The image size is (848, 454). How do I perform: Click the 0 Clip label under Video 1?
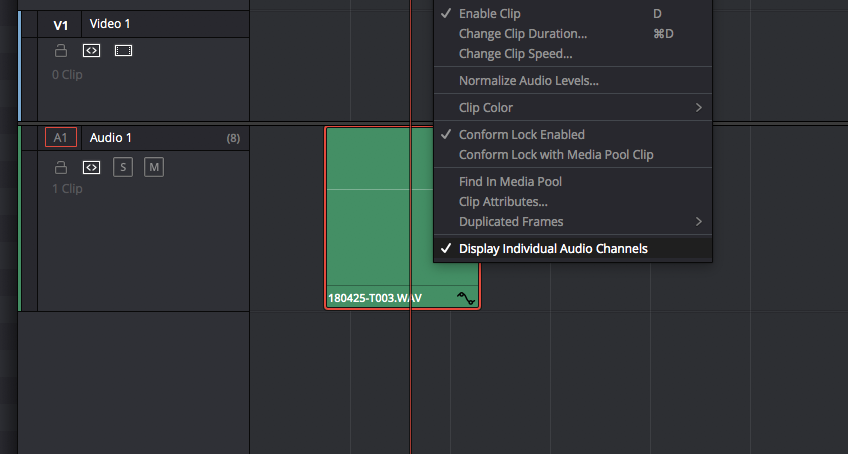coord(67,75)
